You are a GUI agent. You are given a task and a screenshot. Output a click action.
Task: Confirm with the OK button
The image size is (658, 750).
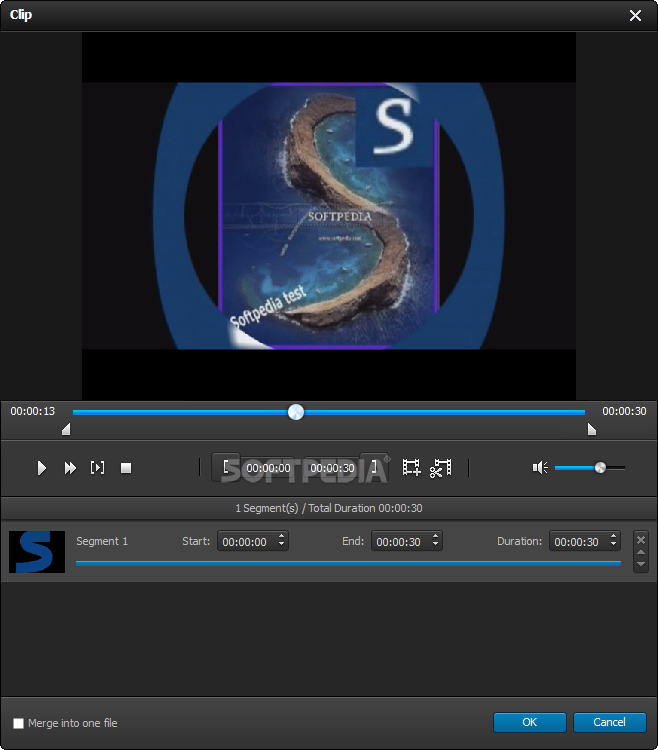529,722
